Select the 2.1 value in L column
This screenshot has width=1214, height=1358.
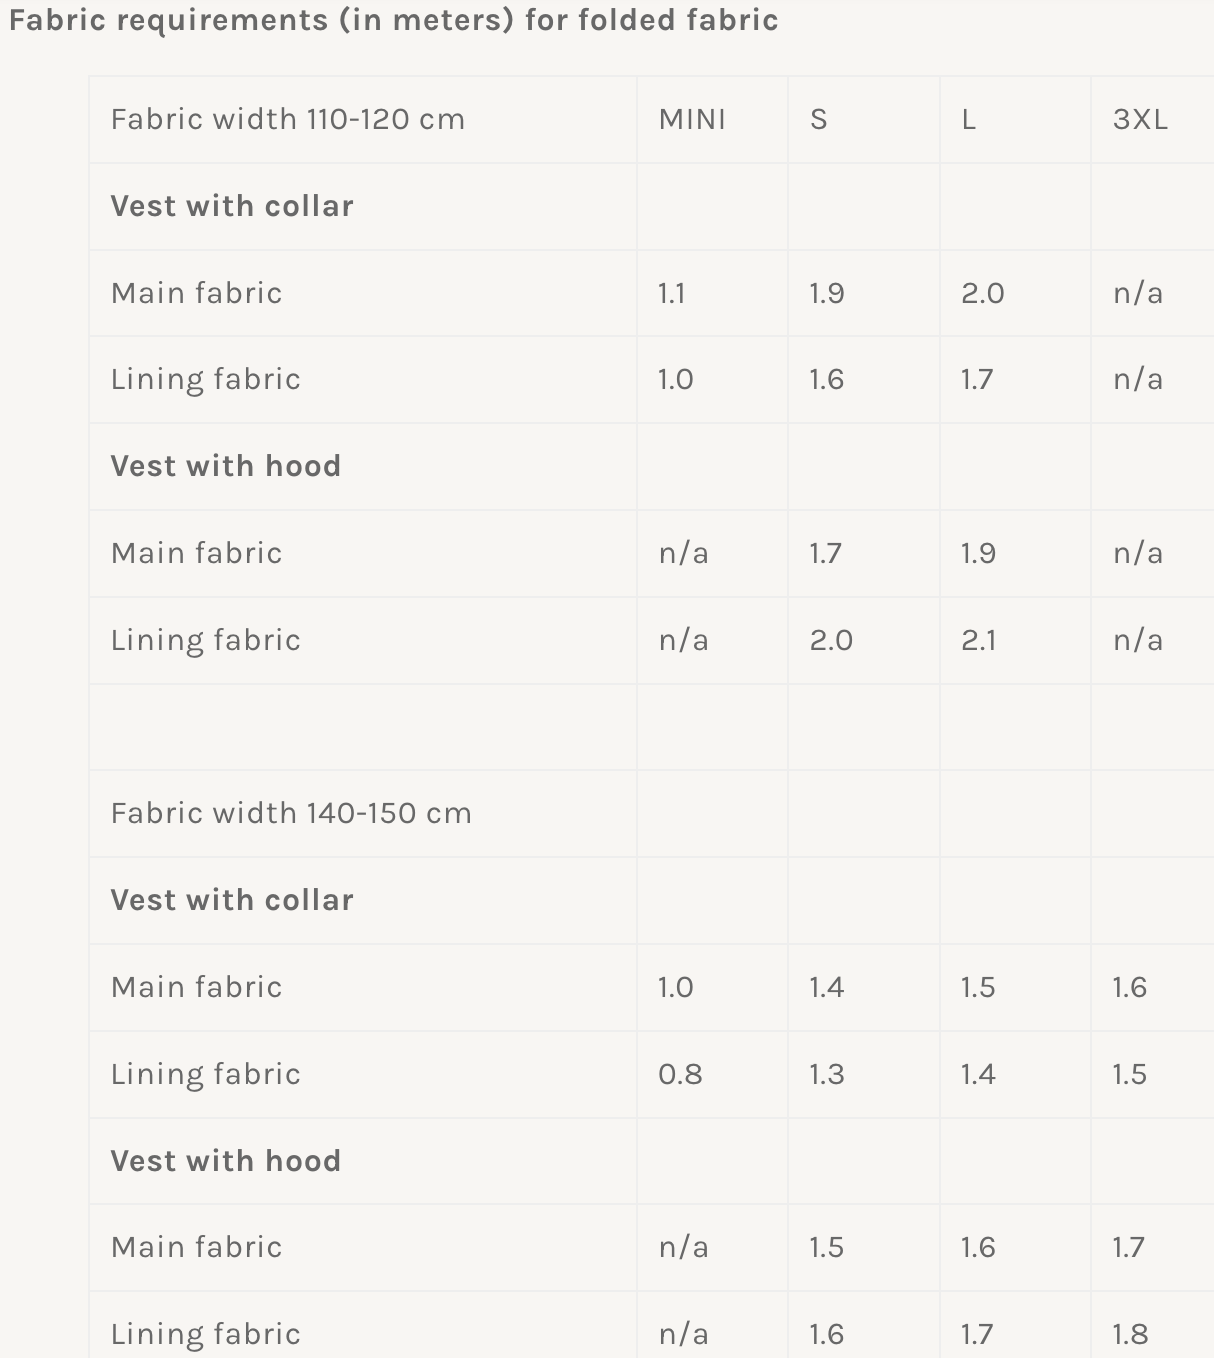[978, 640]
